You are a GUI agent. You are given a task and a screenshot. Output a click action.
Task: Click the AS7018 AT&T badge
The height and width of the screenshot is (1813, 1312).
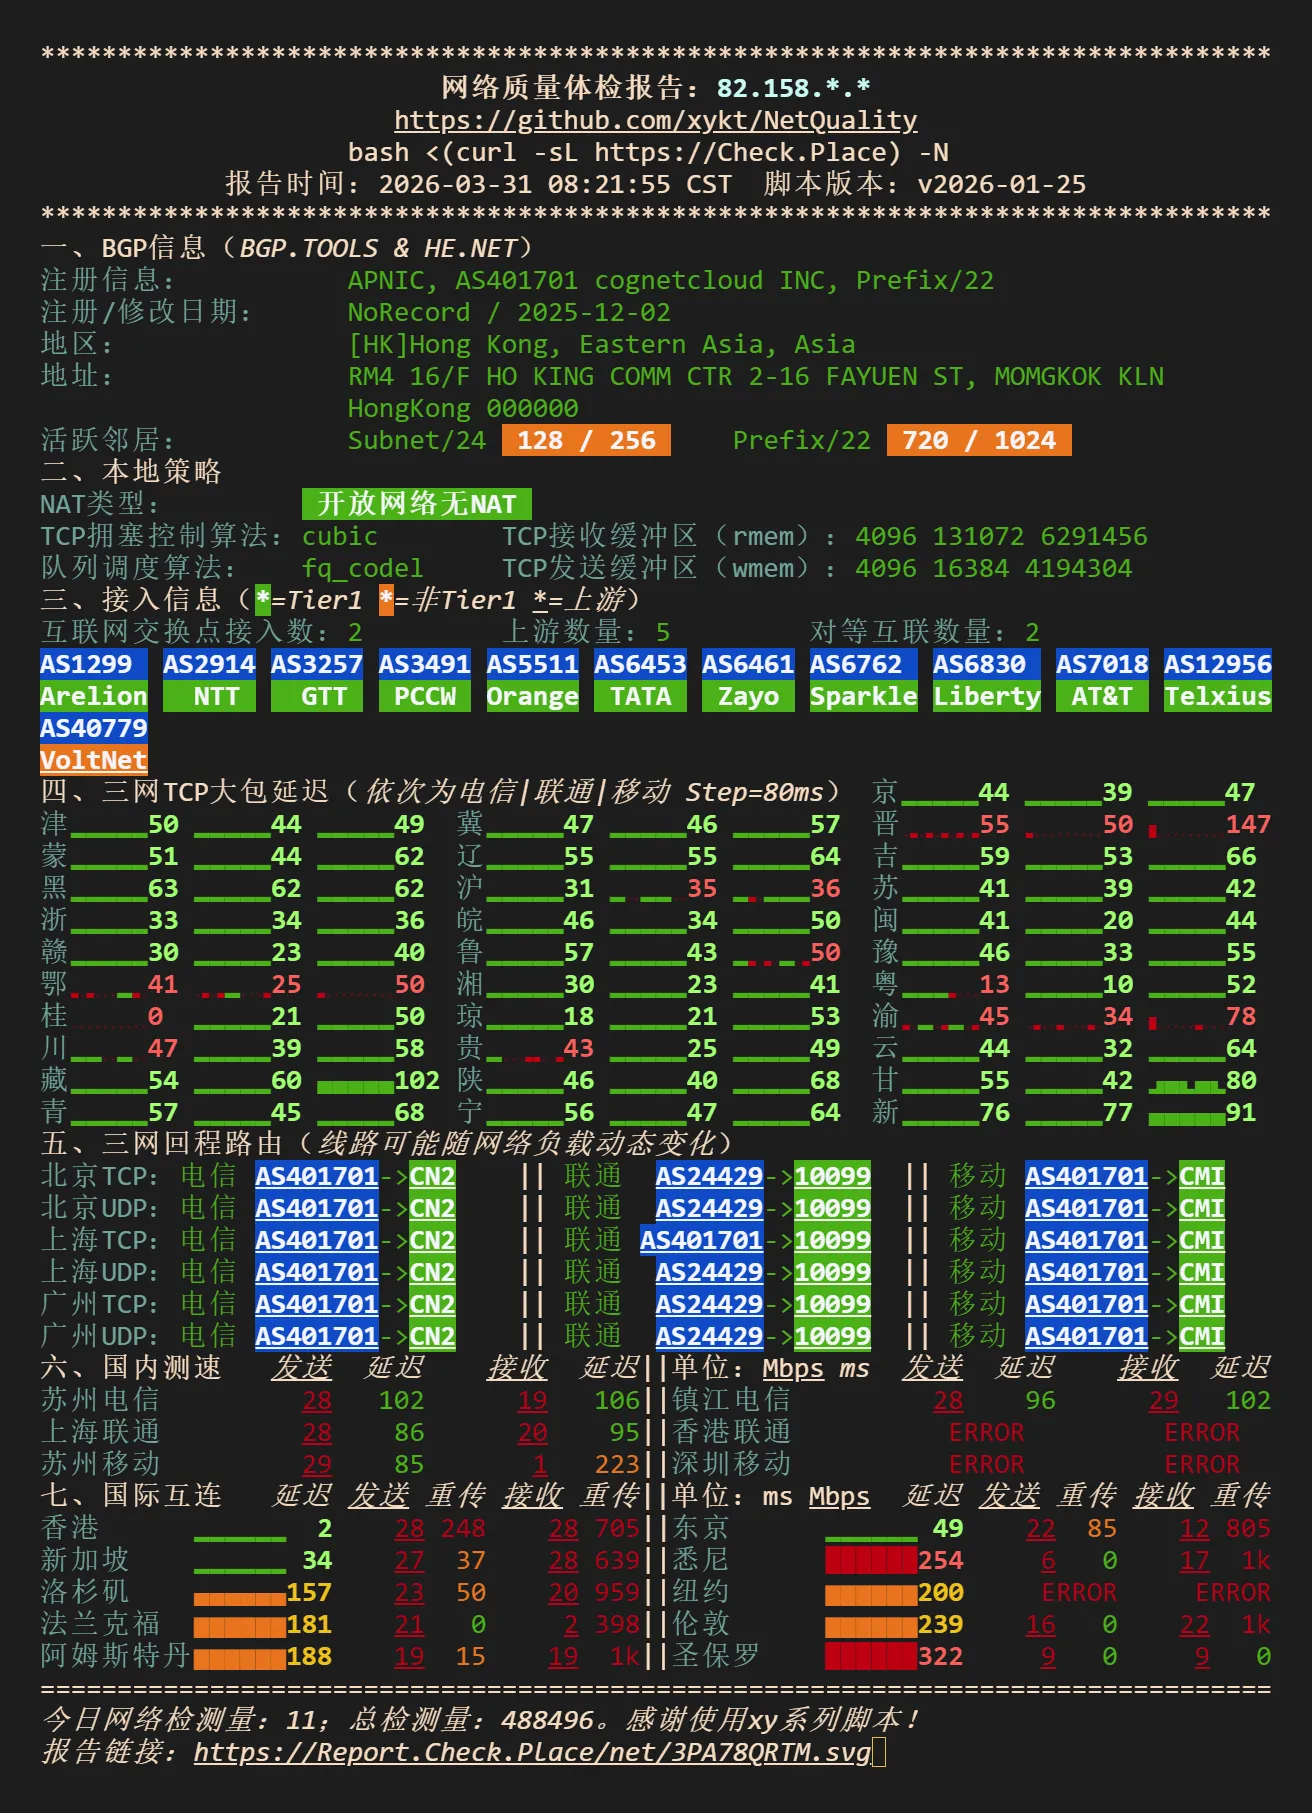(x=1102, y=680)
